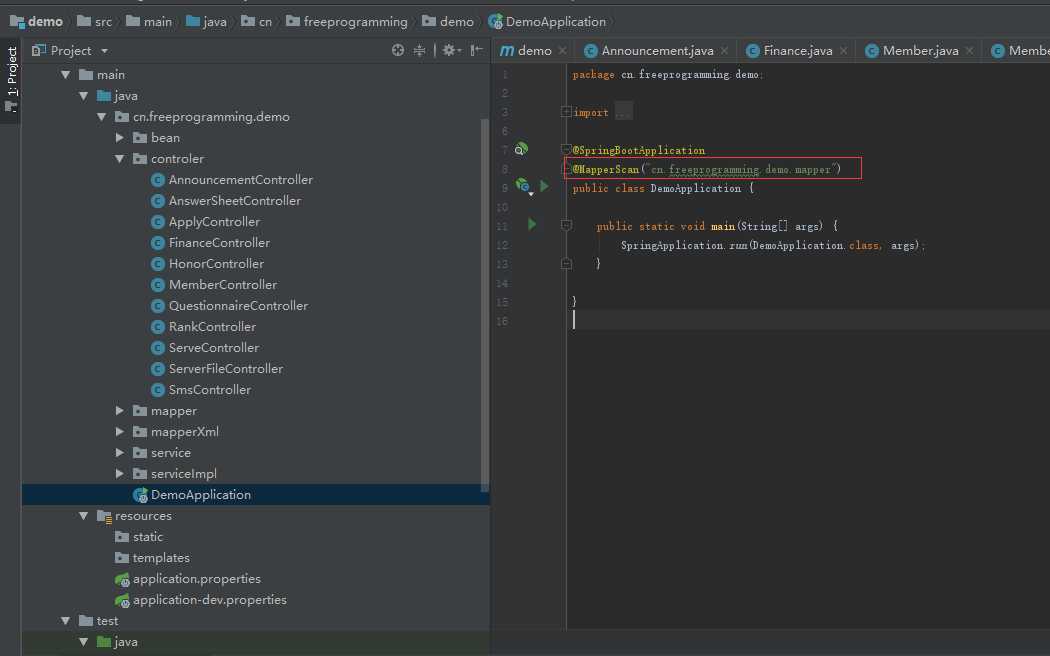Toggle code folding for the import block
Image resolution: width=1050 pixels, height=656 pixels.
(x=566, y=112)
